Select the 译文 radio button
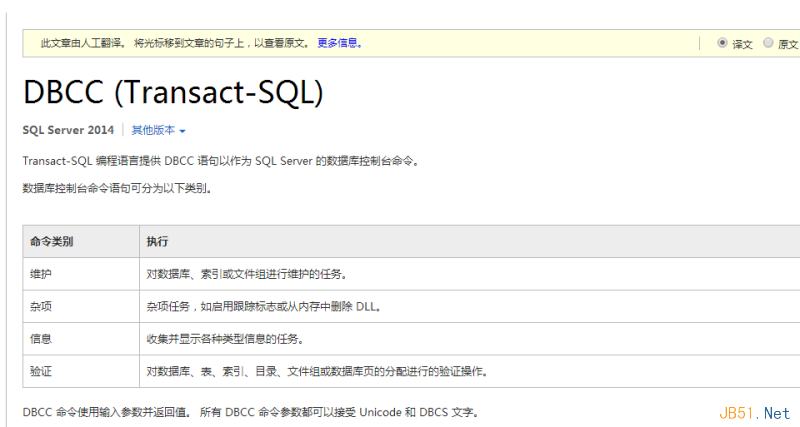 723,43
